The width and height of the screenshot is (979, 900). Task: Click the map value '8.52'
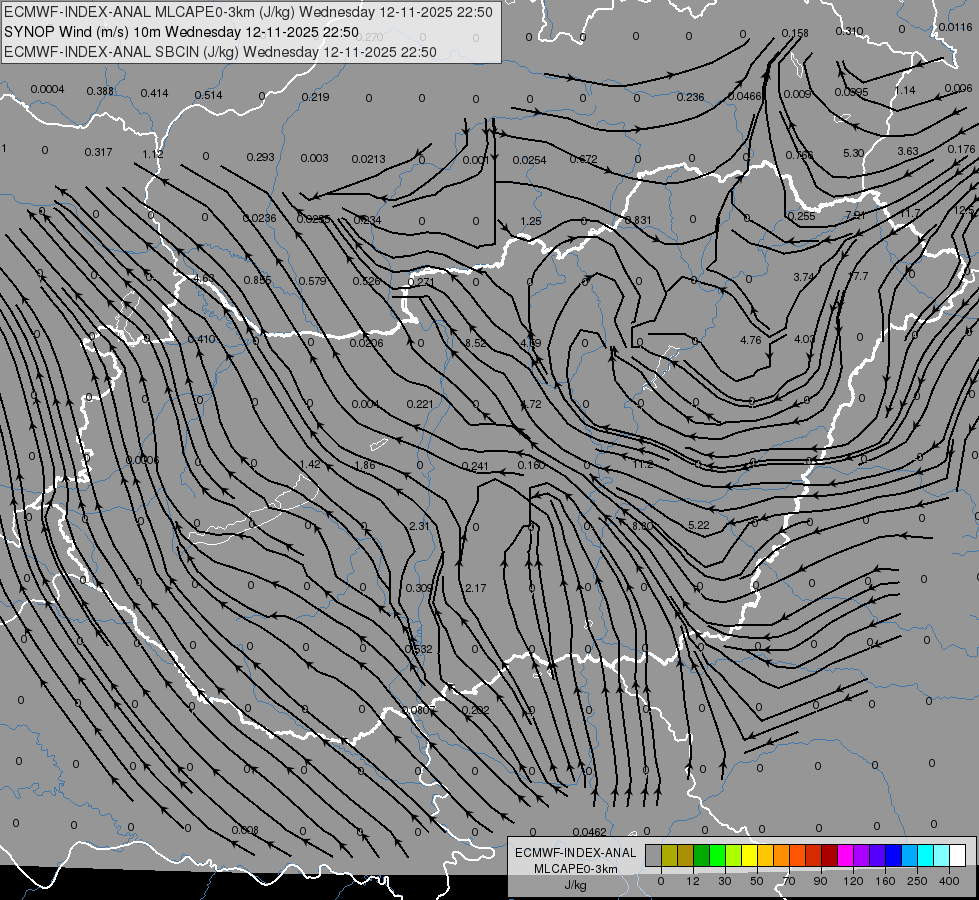click(x=476, y=343)
